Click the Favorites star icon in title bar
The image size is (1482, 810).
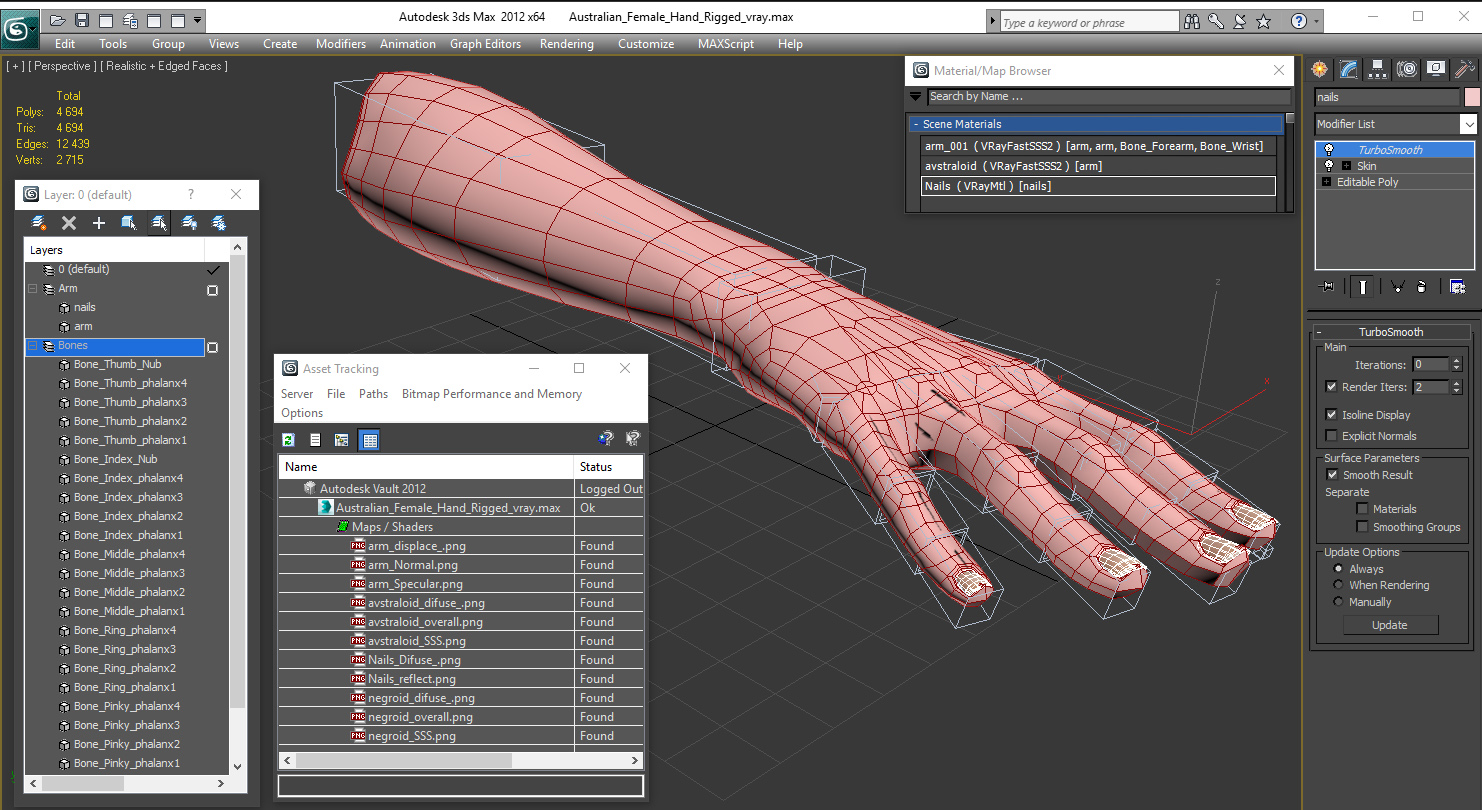point(1264,21)
